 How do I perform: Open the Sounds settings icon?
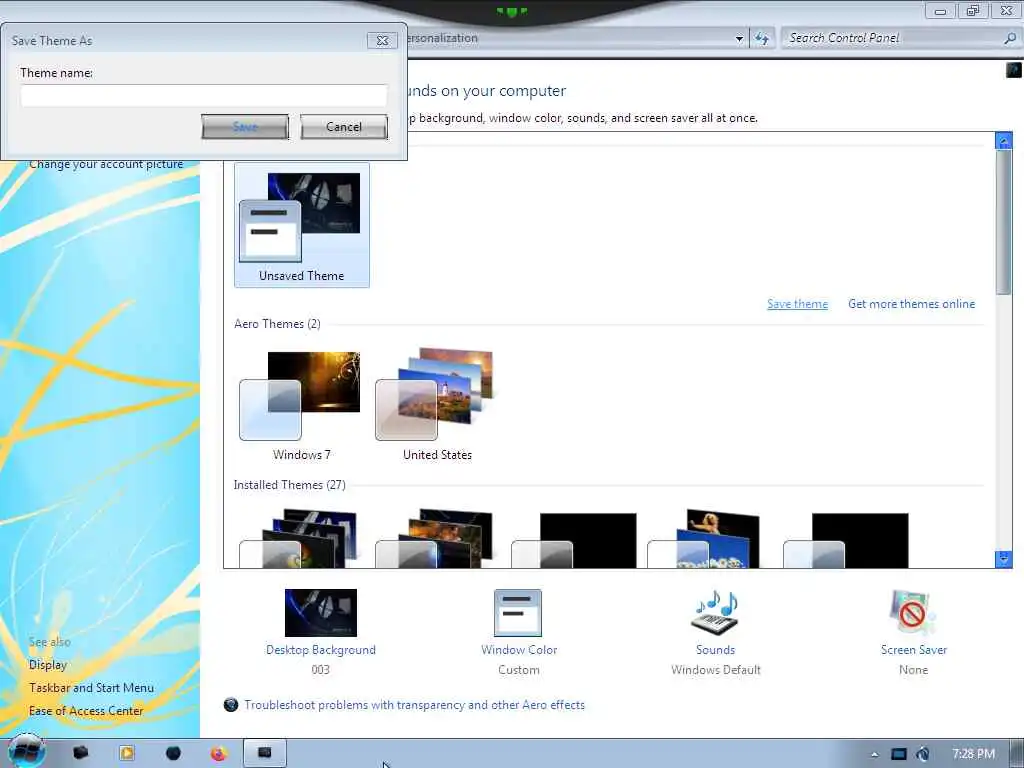point(715,613)
